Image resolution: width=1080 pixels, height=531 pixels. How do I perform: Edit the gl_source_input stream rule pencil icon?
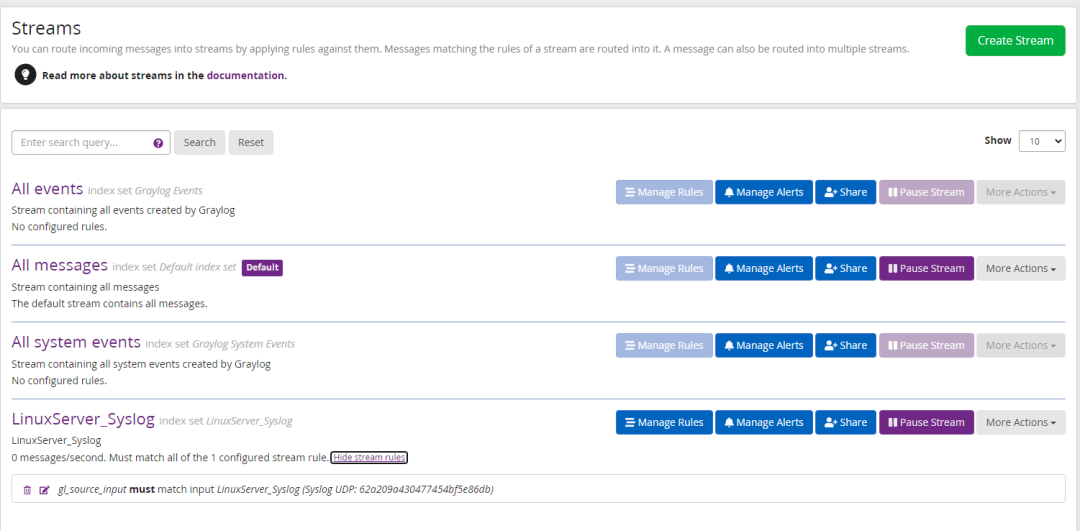tap(45, 490)
